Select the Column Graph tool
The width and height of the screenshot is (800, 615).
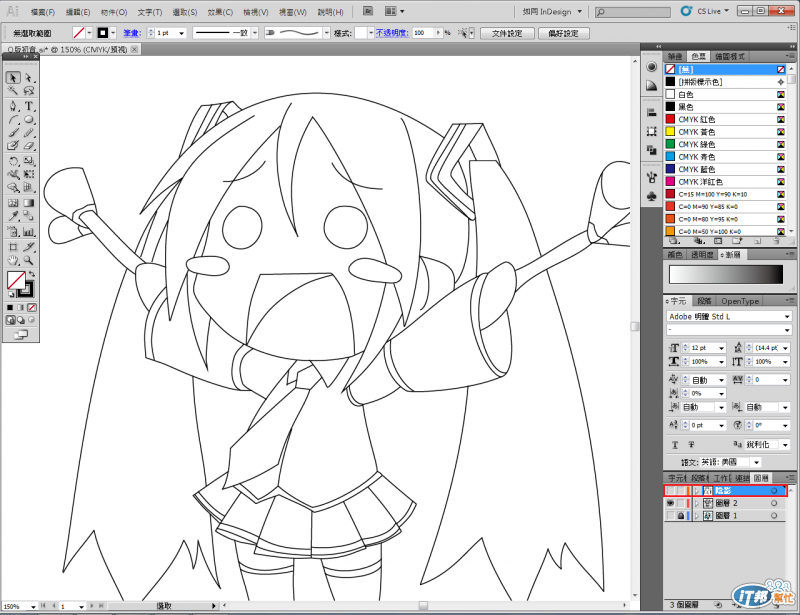pos(29,232)
